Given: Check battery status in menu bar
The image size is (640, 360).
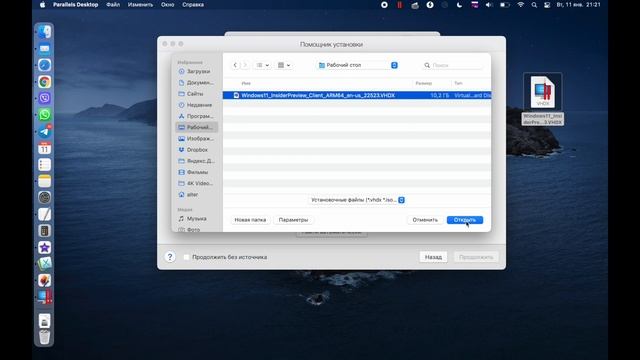Looking at the screenshot, I should [505, 5].
